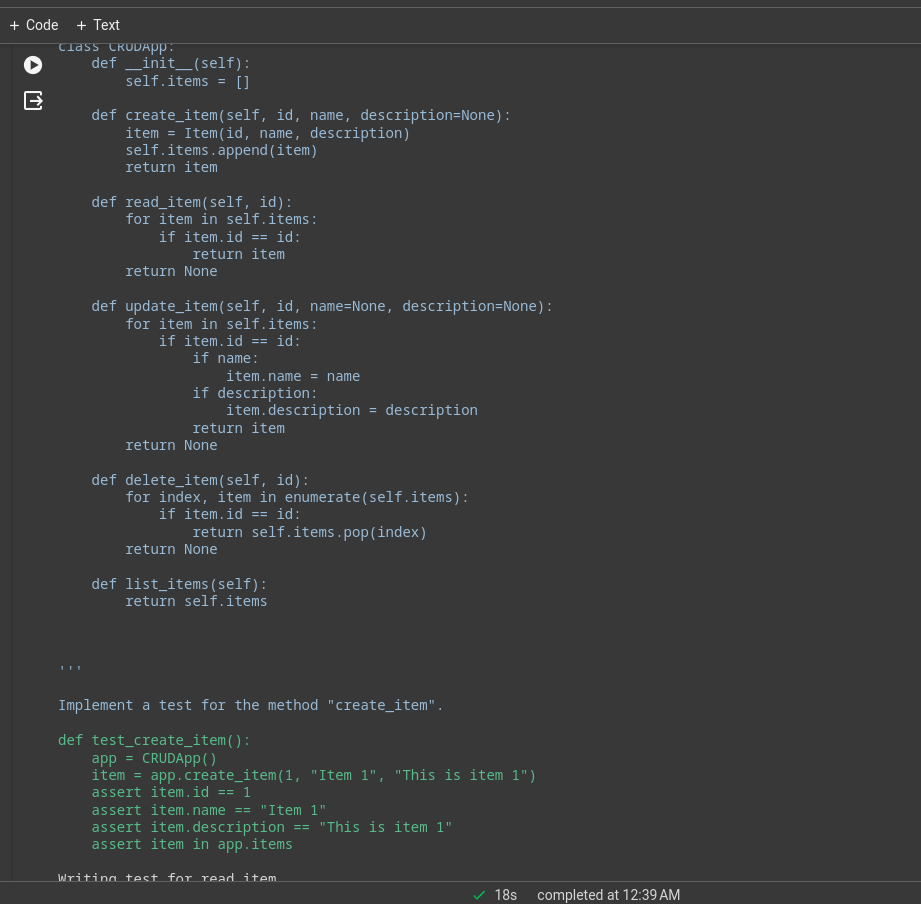Click the "completed at 12:39 AM" status

[608, 895]
